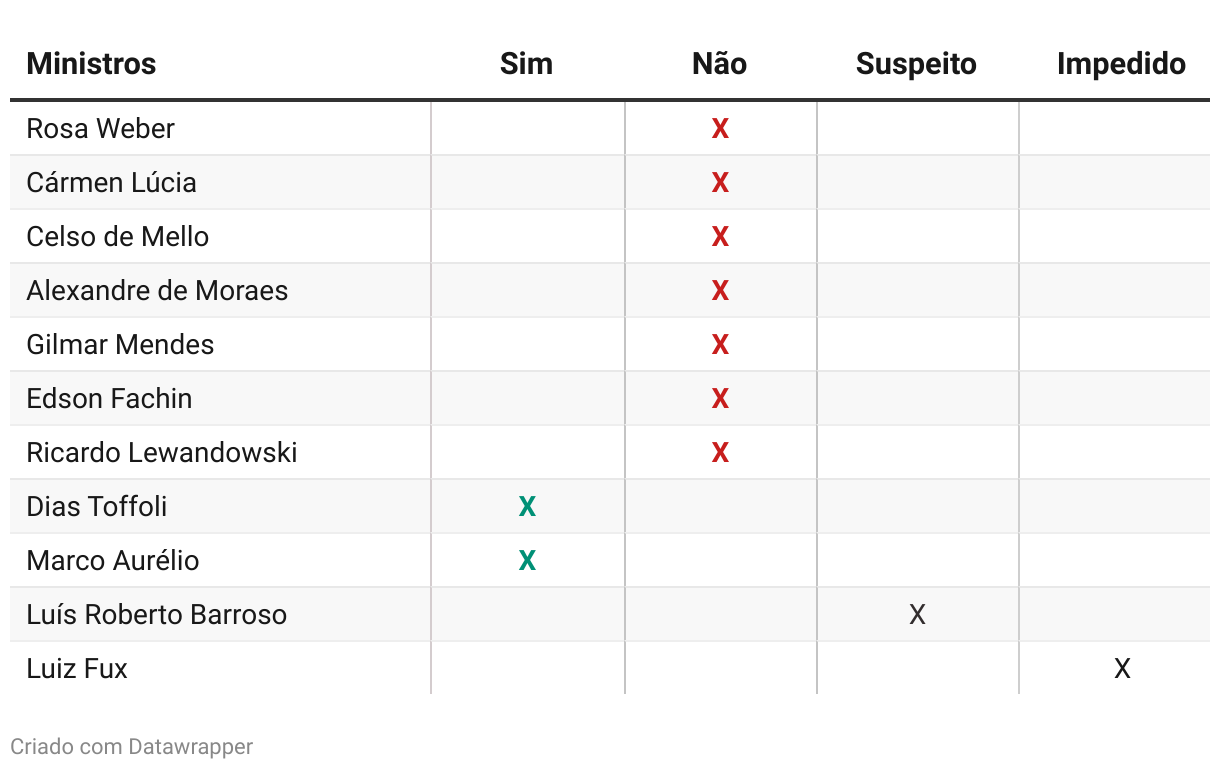Click the red X for Edson Fachin
The width and height of the screenshot is (1220, 770).
click(x=720, y=398)
